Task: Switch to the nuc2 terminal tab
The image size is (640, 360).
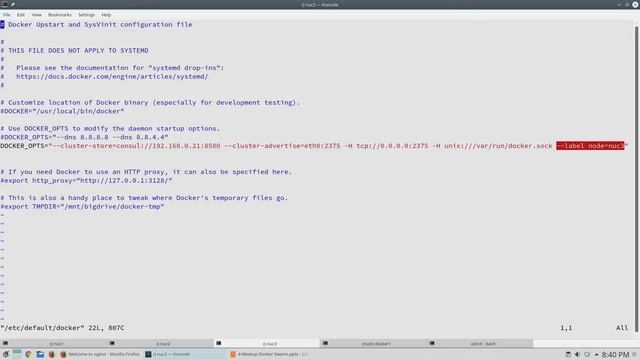Action: pos(160,344)
